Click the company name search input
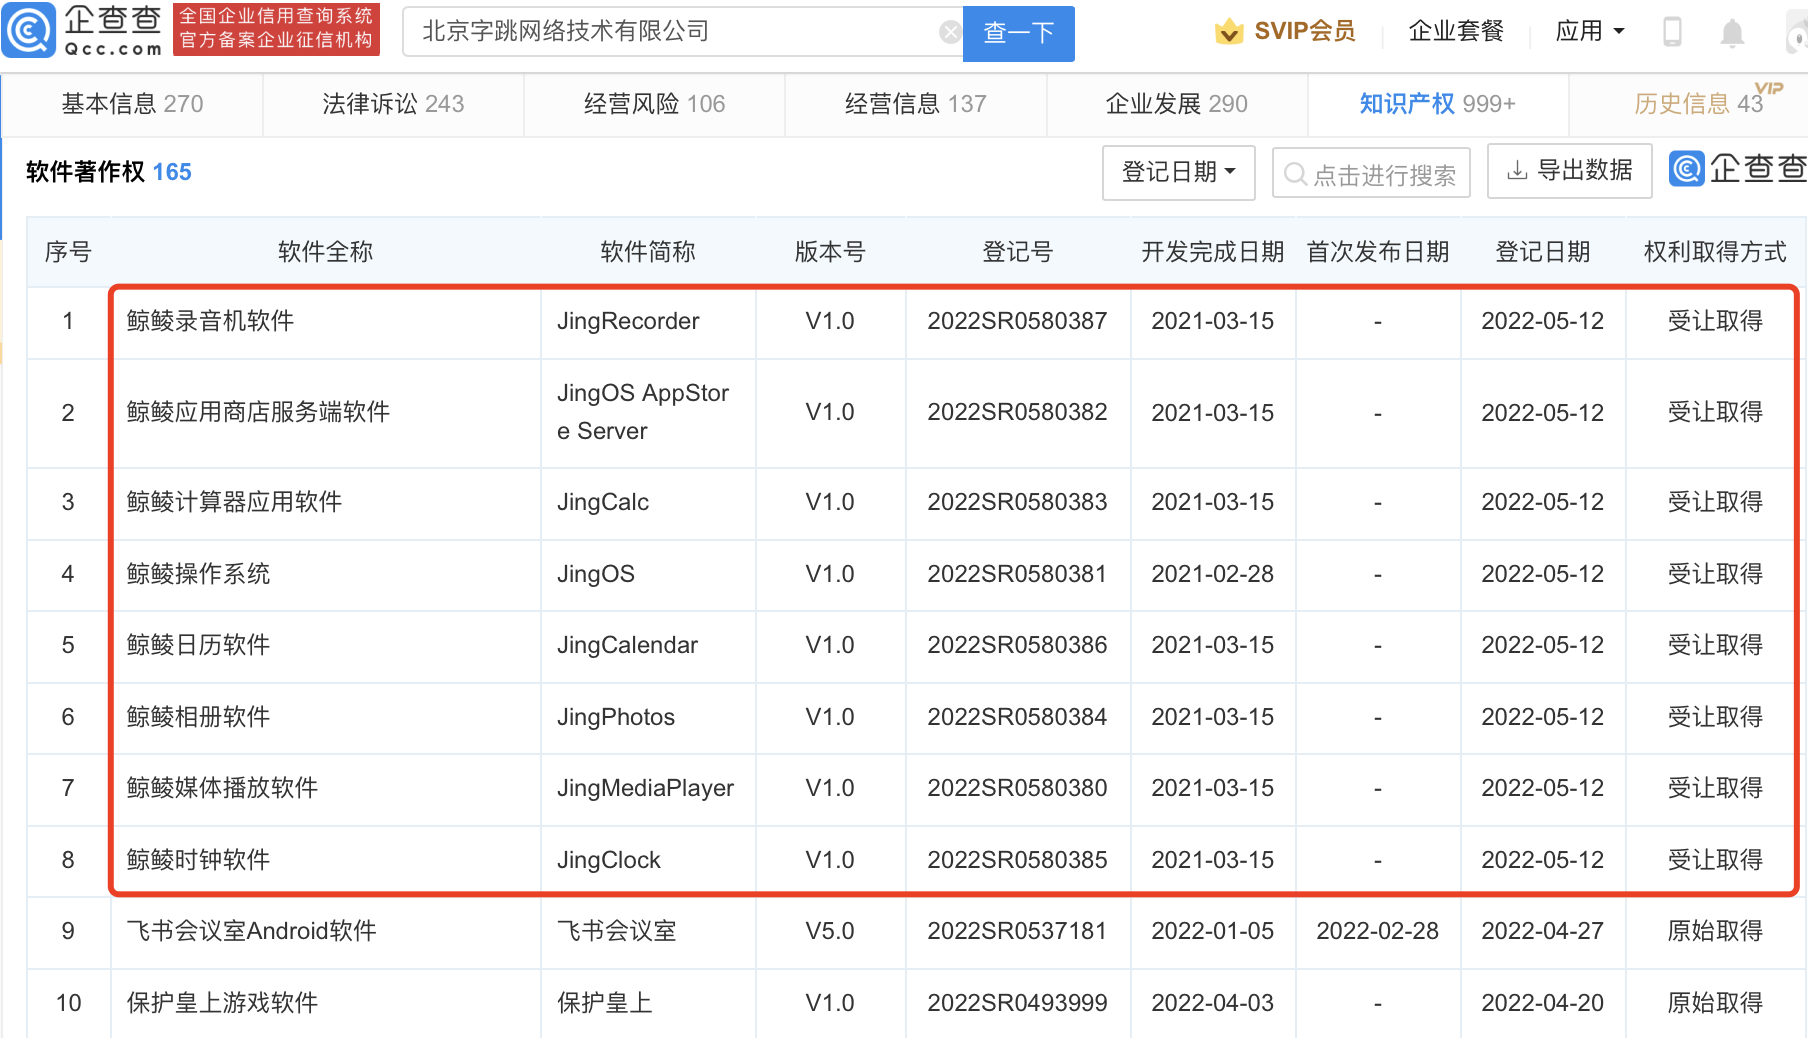This screenshot has width=1808, height=1038. [x=682, y=32]
